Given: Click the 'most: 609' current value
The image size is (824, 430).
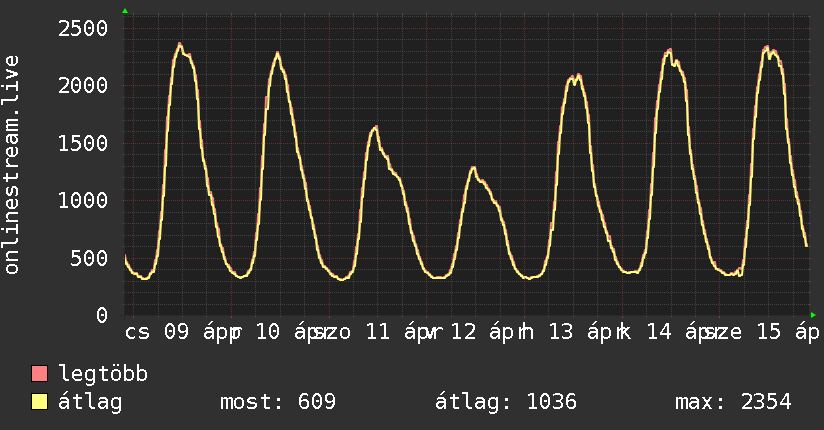Looking at the screenshot, I should (277, 402).
